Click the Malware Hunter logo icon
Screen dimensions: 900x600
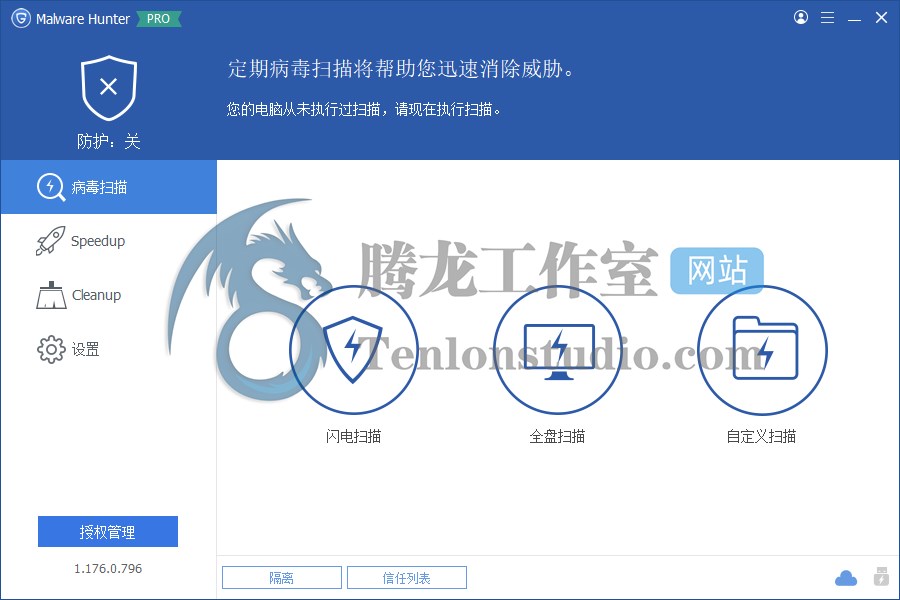21,18
